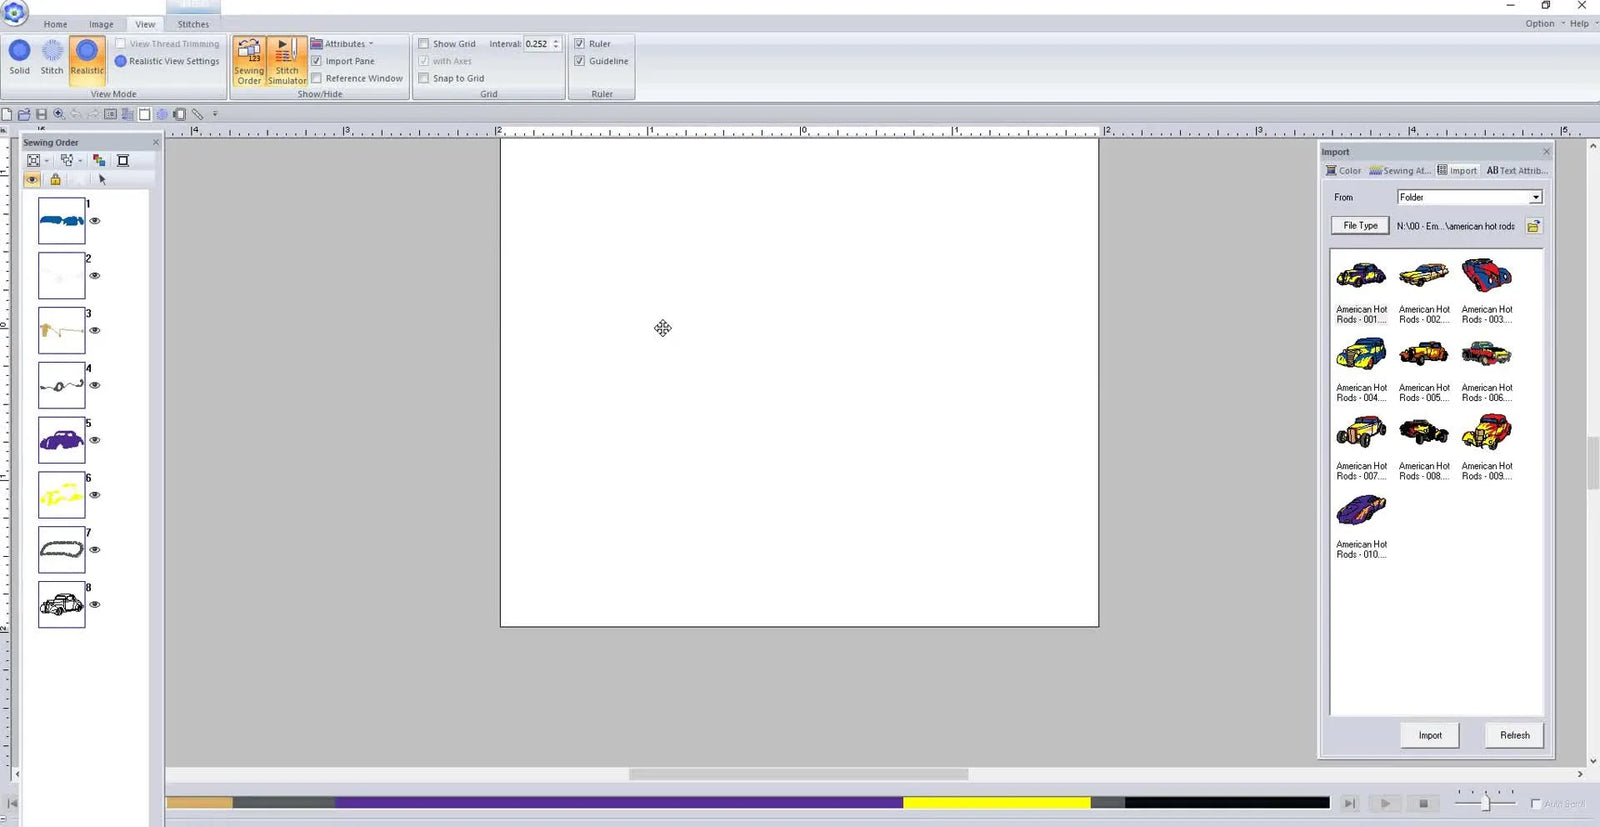Click the skip to end simulator button
This screenshot has width=1600, height=827.
[x=1349, y=803]
